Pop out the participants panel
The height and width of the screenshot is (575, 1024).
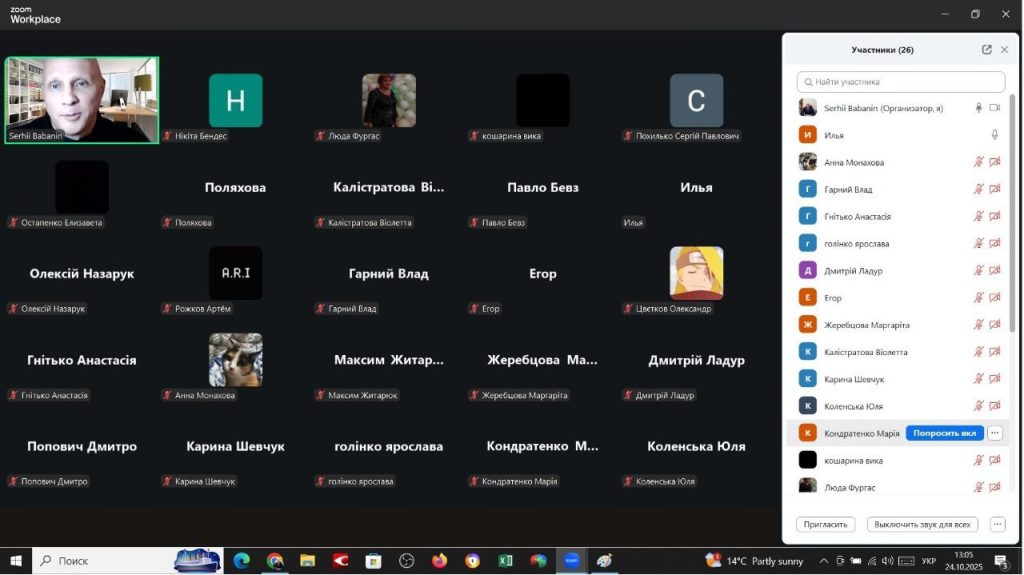(987, 50)
